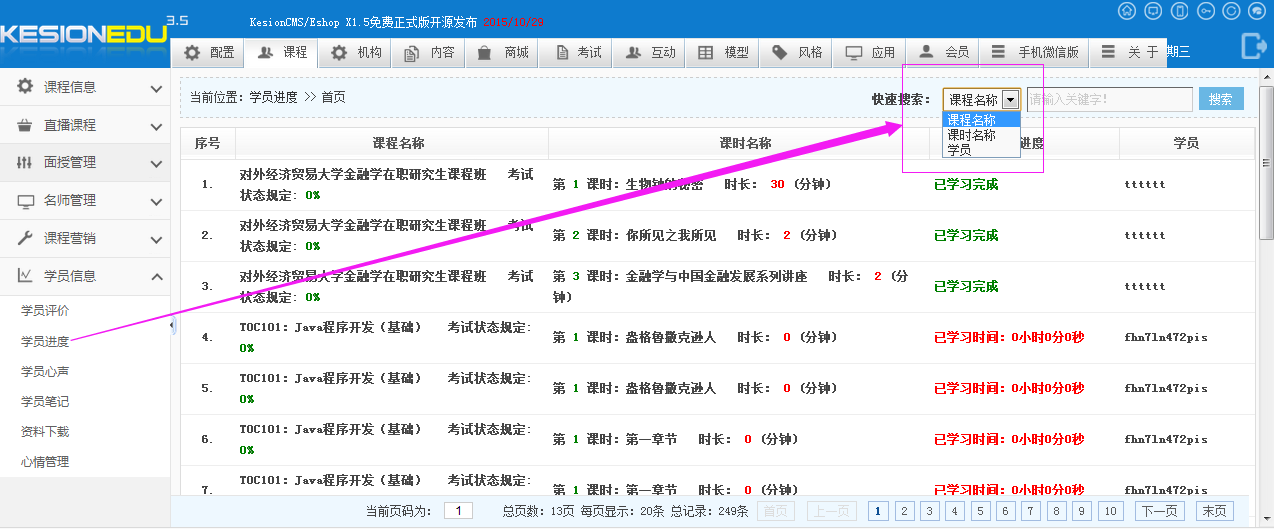The height and width of the screenshot is (529, 1274).
Task: Open the 课程名称 search type dropdown arrow
Action: (1010, 99)
